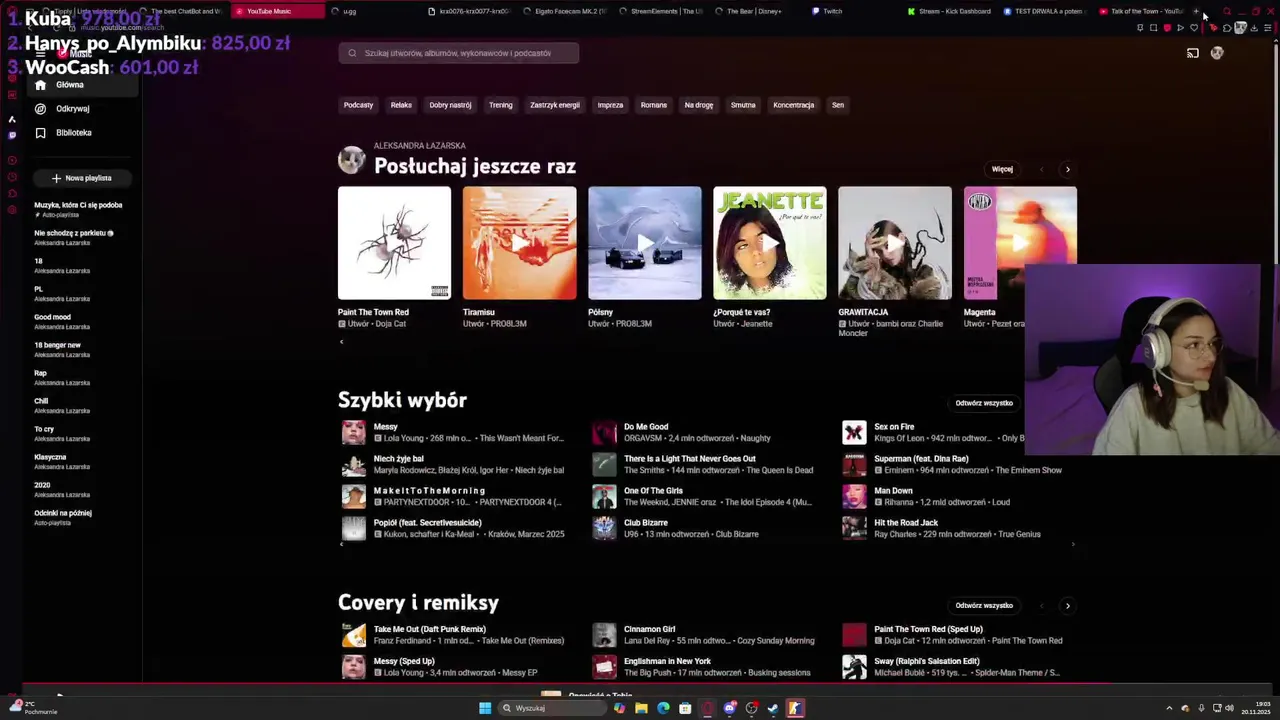Play MakeItToTheMorning song thumbnail
Viewport: 1280px width, 720px height.
click(354, 496)
